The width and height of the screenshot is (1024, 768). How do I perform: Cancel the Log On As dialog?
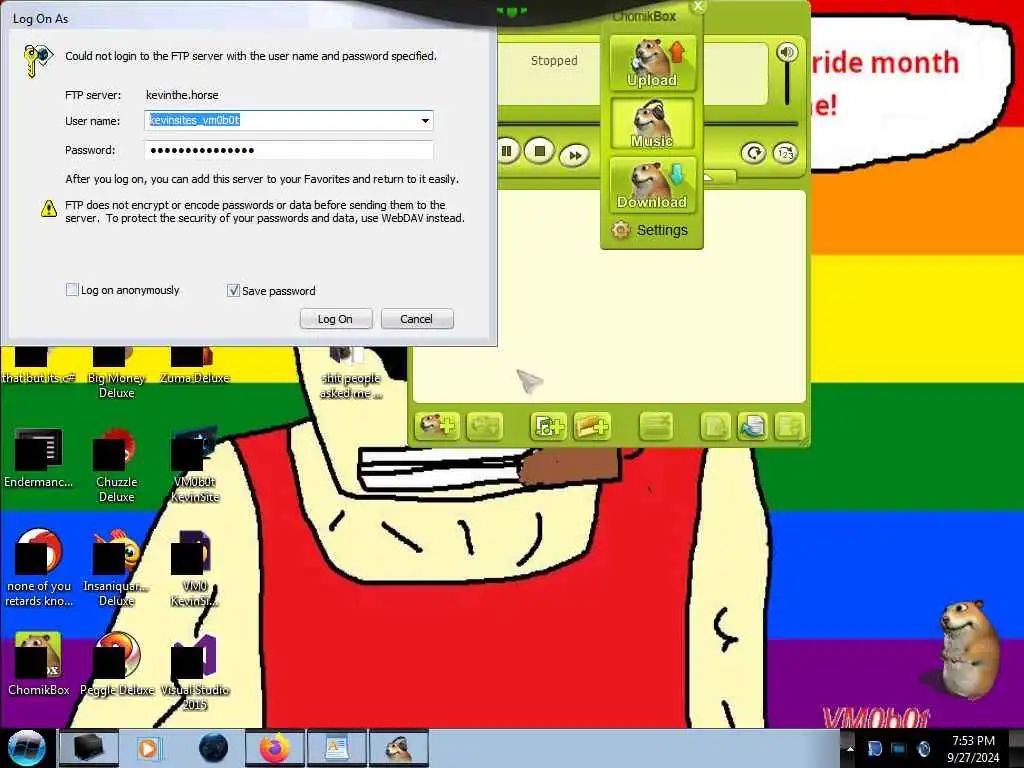[x=417, y=319]
